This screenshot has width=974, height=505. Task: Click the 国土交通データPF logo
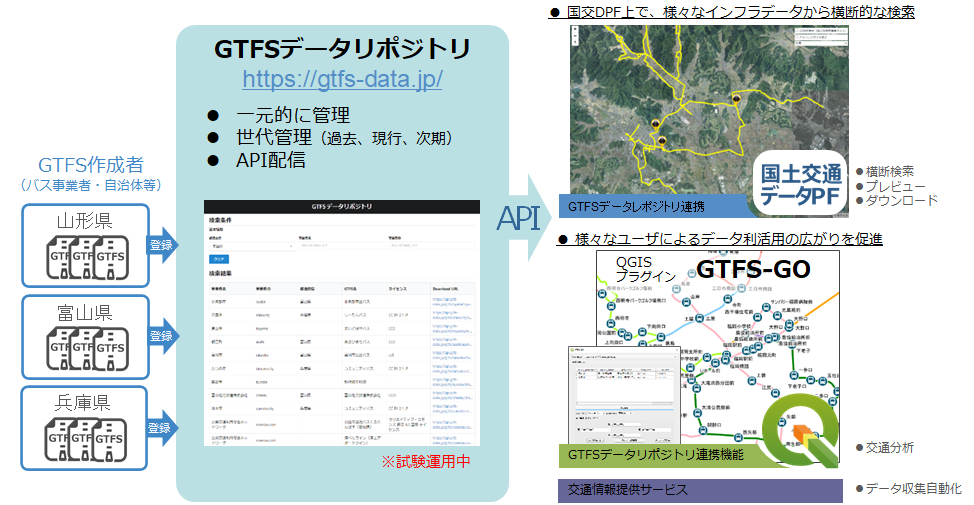pos(800,184)
